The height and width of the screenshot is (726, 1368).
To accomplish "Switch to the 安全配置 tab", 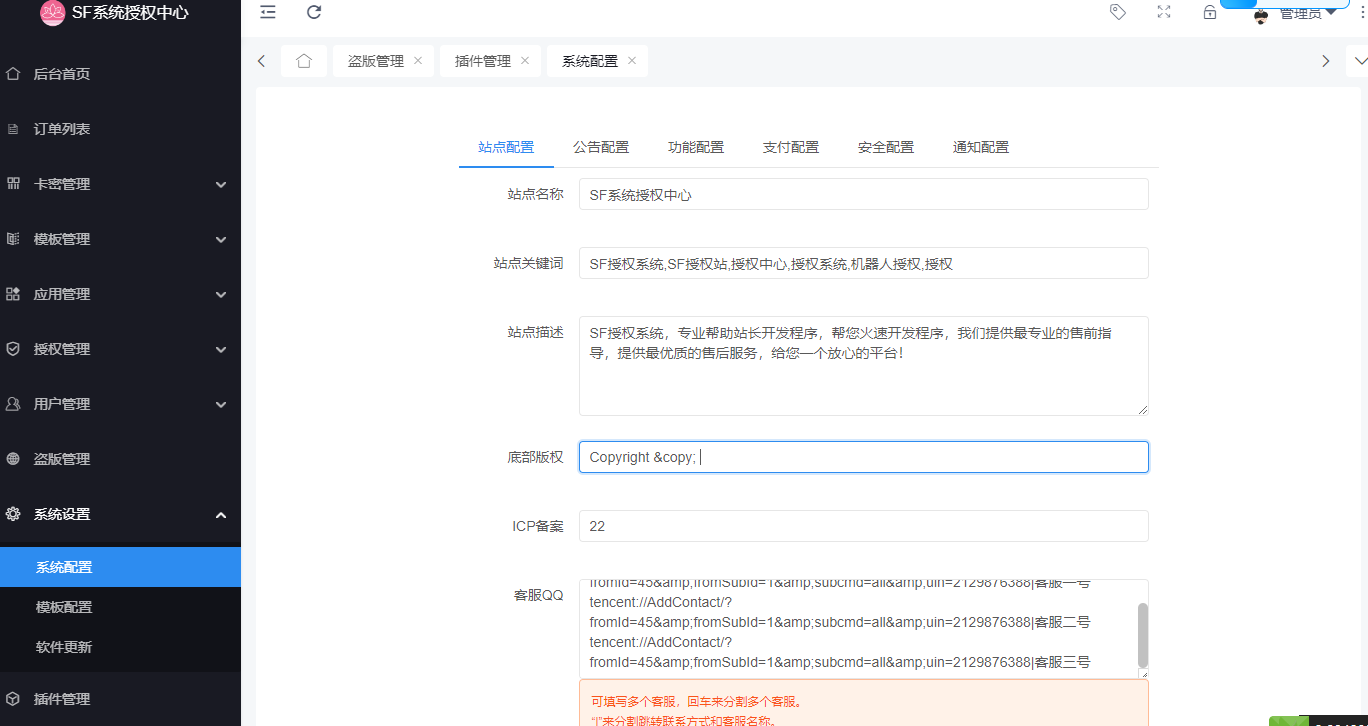I will click(x=885, y=147).
